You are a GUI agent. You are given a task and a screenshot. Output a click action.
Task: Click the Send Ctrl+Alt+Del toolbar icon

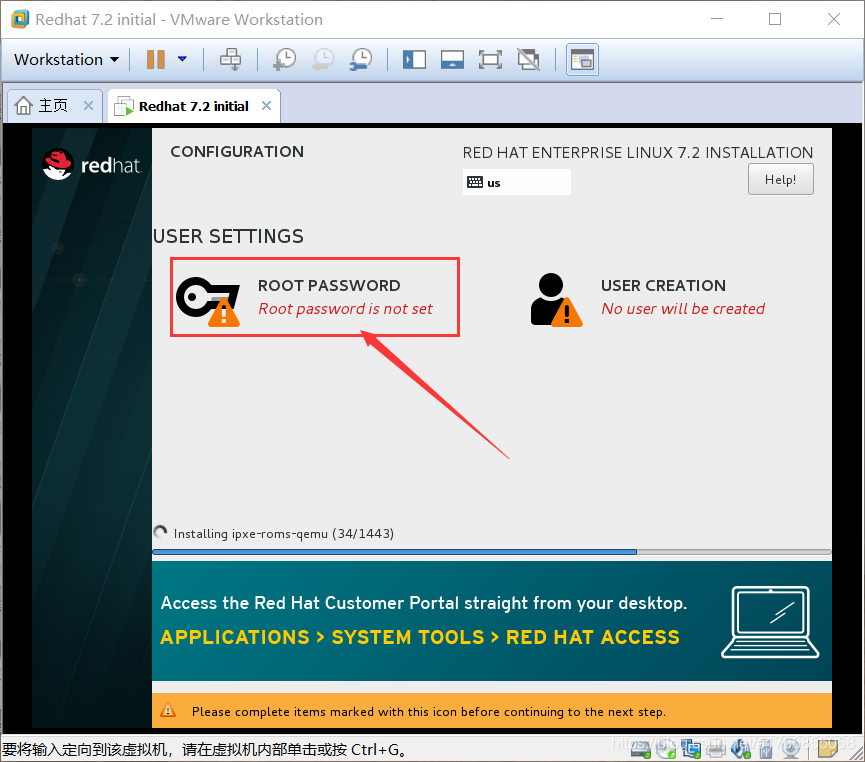230,59
